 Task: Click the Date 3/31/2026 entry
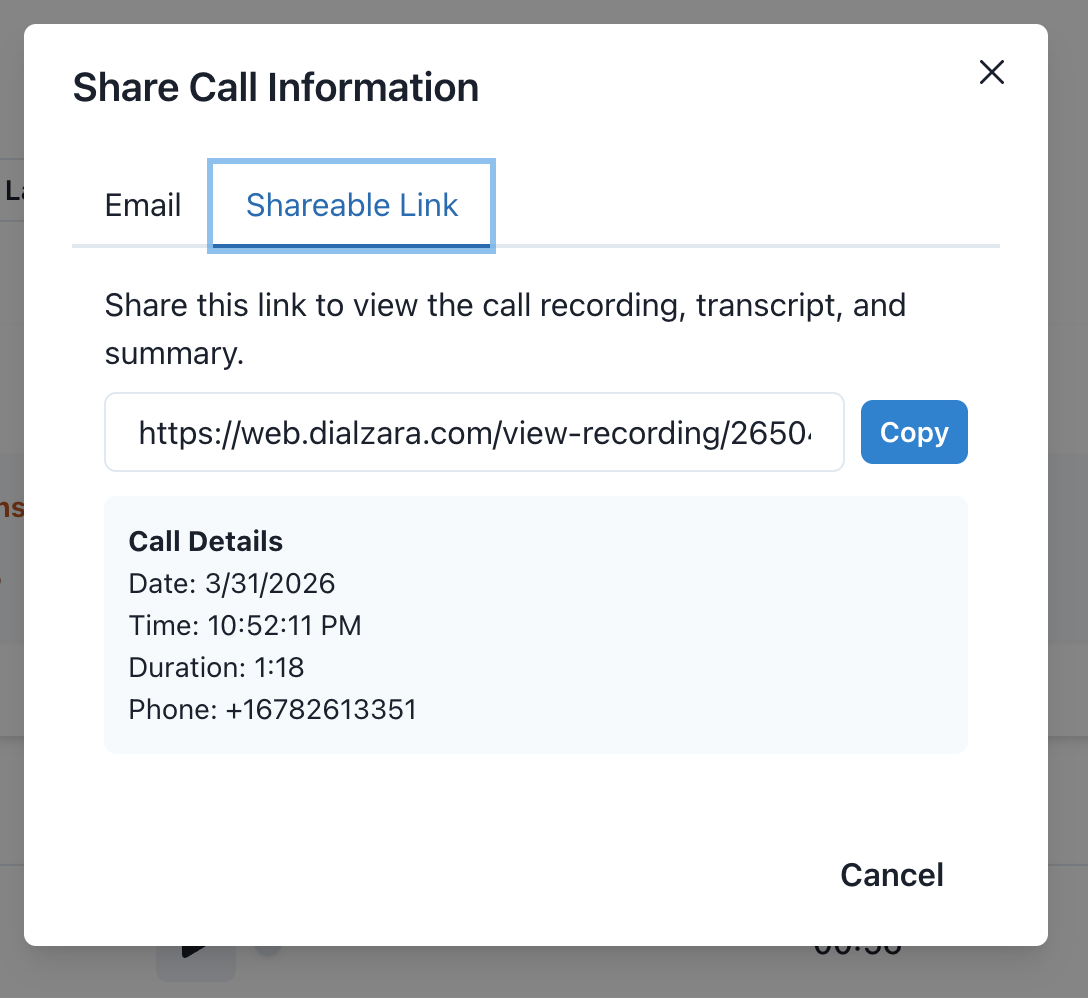tap(231, 583)
